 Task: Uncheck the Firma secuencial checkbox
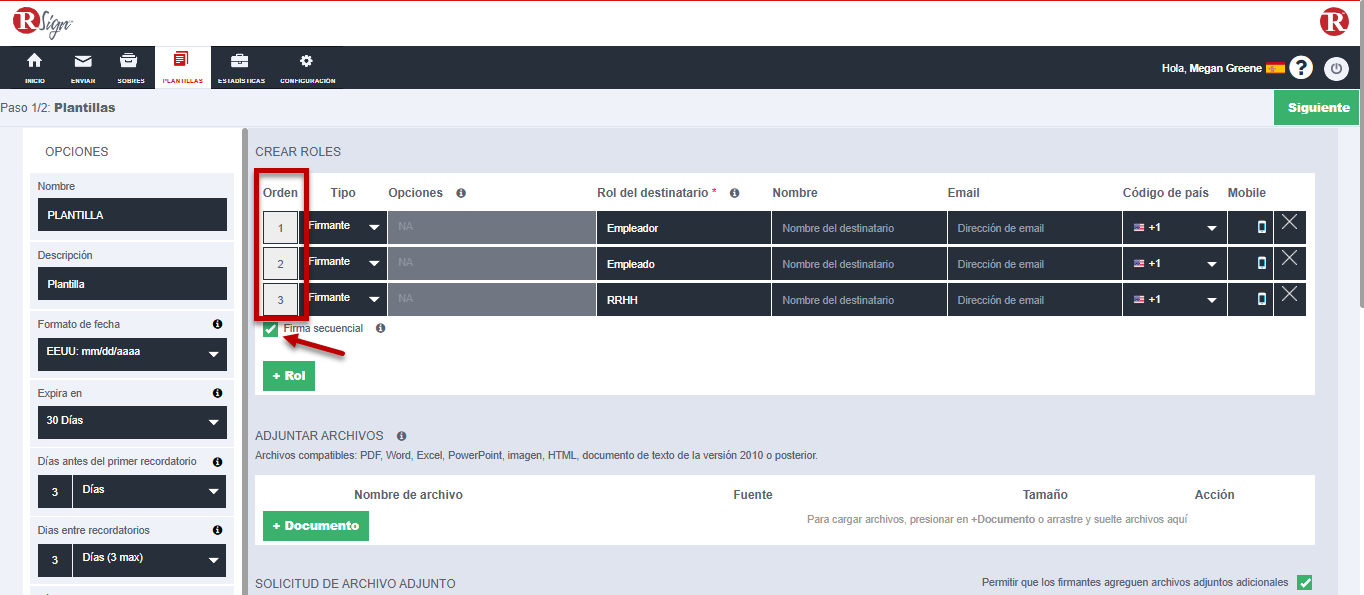tap(271, 329)
